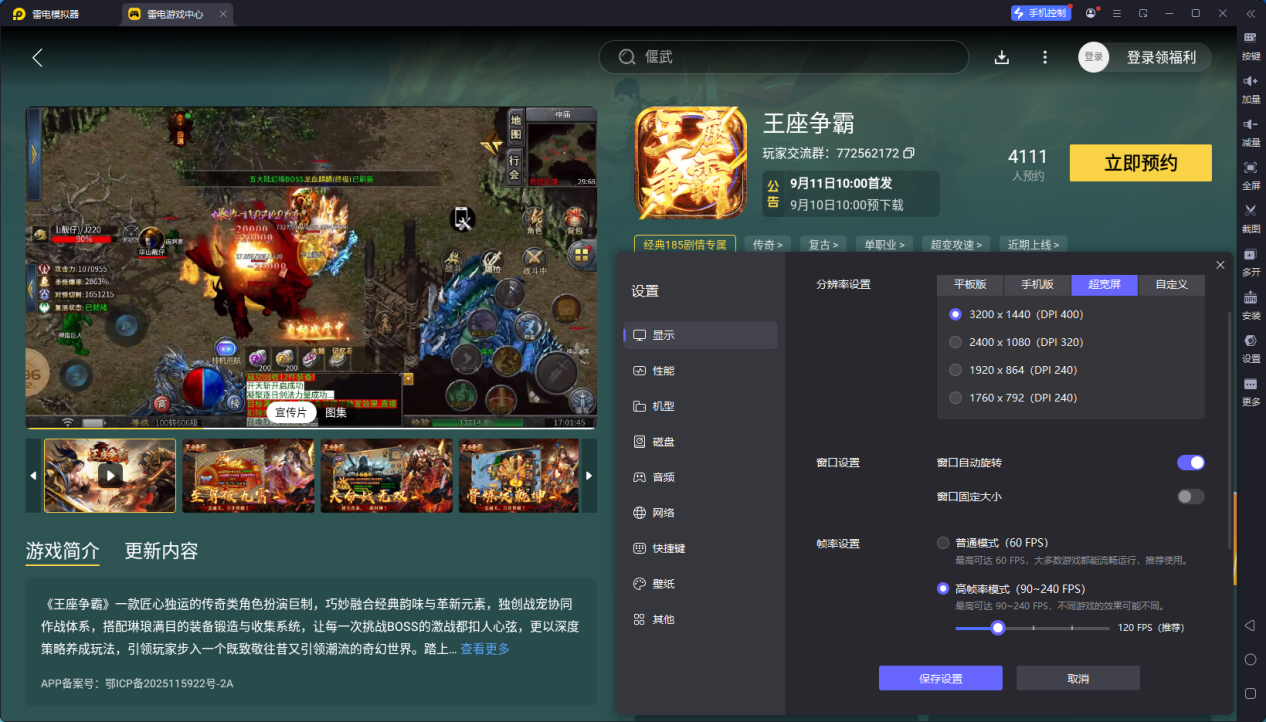The width and height of the screenshot is (1266, 722).
Task: Tap the Android home circle button
Action: pyautogui.click(x=1250, y=659)
